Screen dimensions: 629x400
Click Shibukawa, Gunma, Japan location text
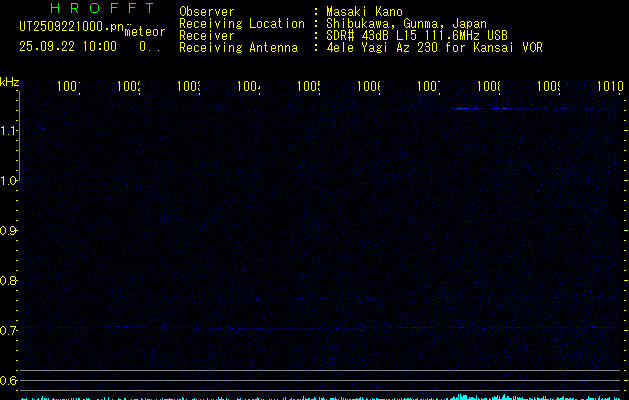click(407, 24)
